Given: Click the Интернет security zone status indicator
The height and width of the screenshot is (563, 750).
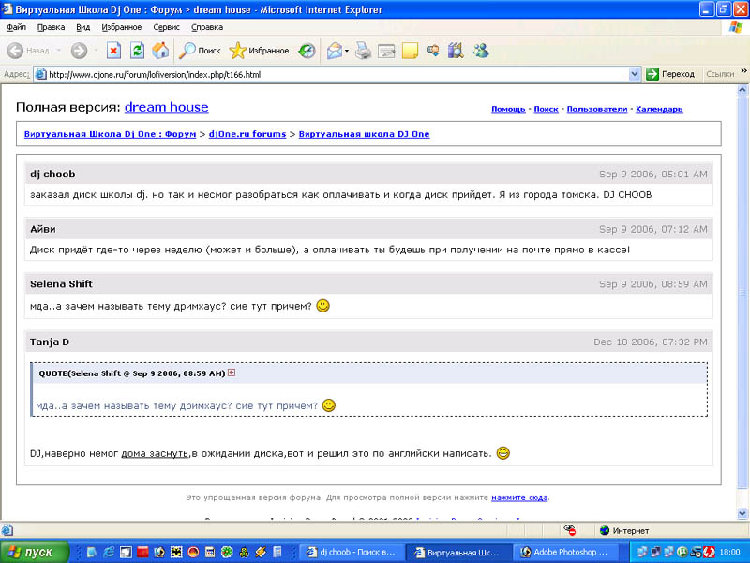Looking at the screenshot, I should coord(624,530).
